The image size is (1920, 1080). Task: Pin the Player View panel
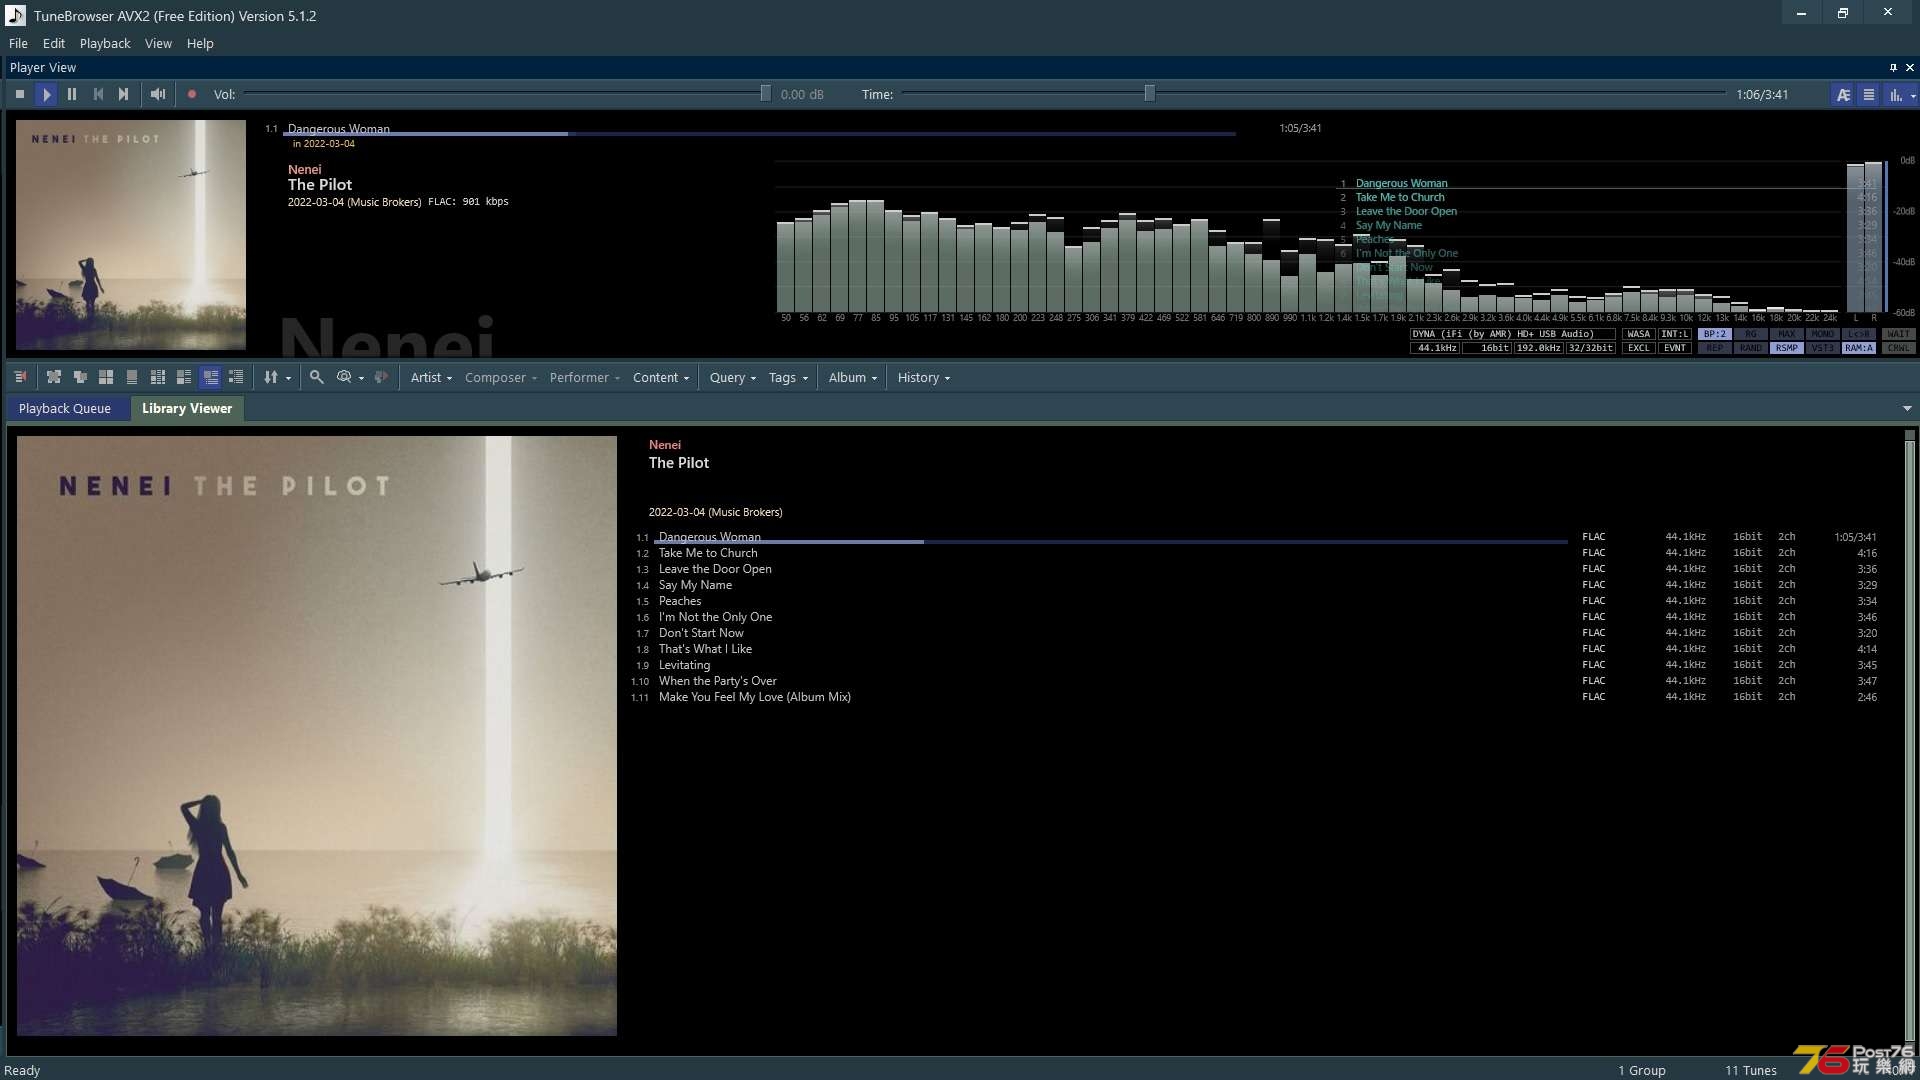point(1893,68)
